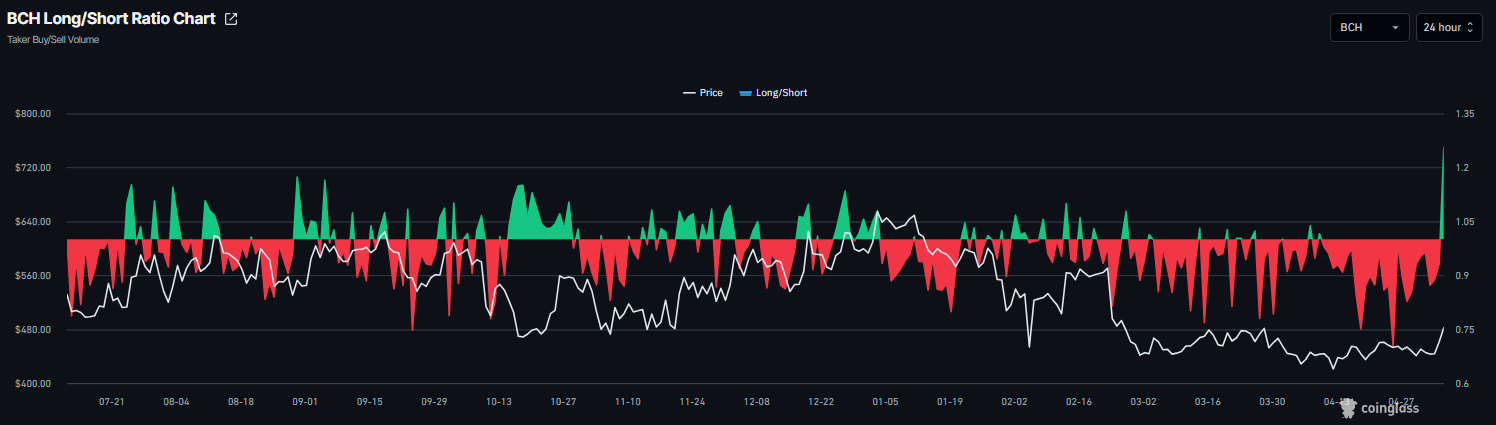The image size is (1496, 425).
Task: Click the $560.00 price axis label
Action: pos(33,276)
